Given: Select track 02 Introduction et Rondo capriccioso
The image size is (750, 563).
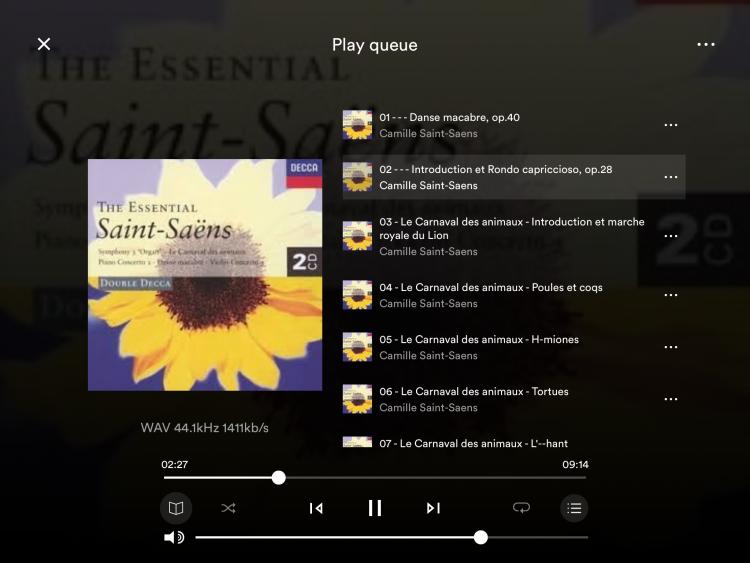Looking at the screenshot, I should click(x=514, y=177).
